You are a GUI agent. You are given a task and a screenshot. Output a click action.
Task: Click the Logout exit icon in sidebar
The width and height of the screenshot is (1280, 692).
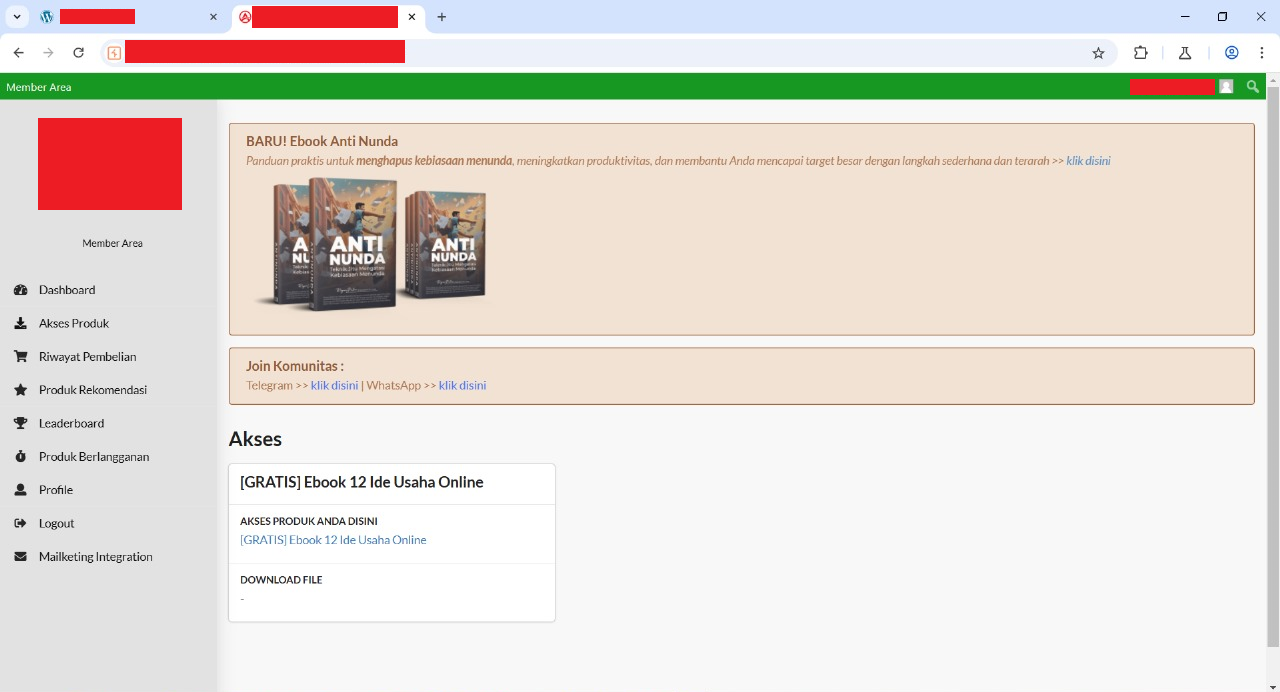click(x=20, y=523)
